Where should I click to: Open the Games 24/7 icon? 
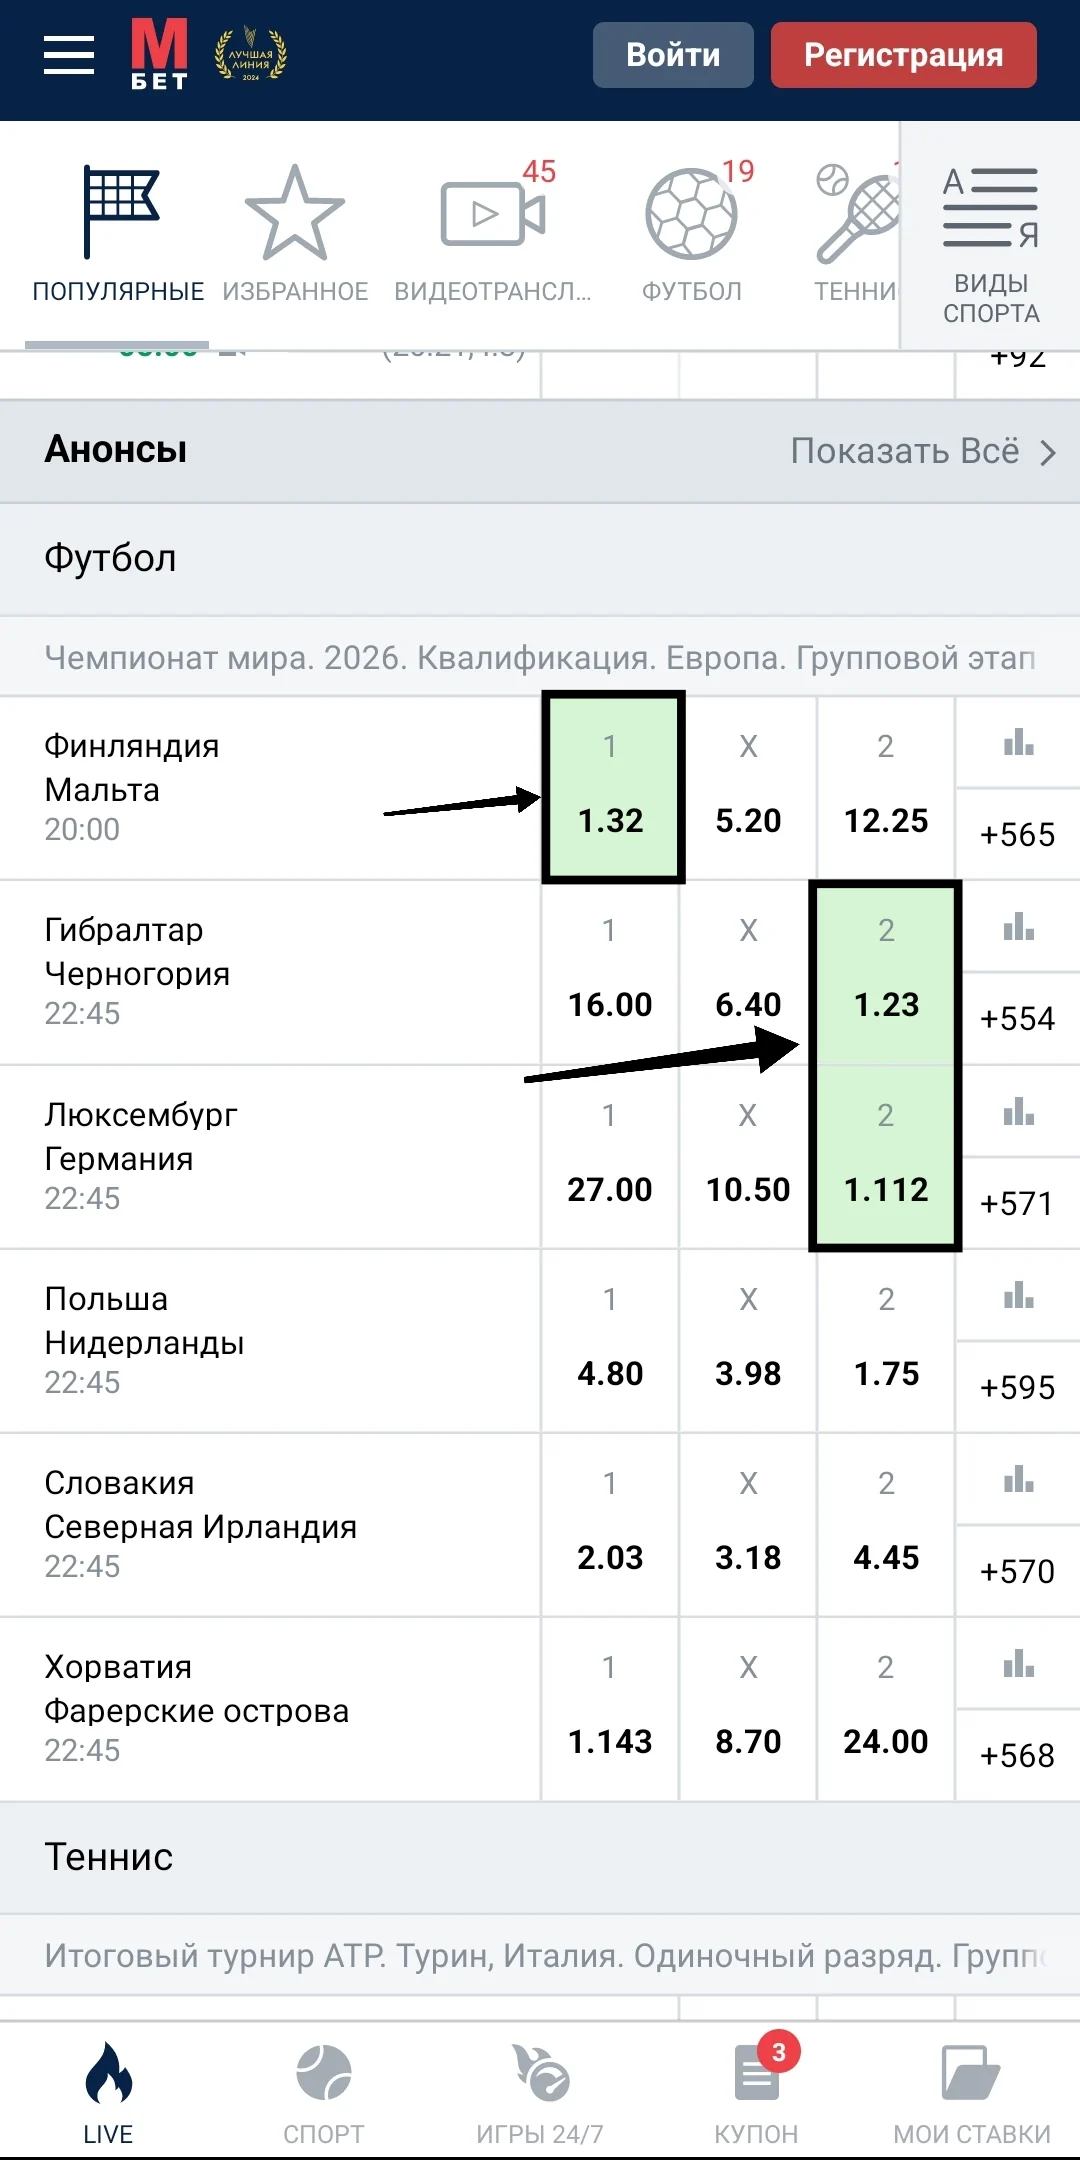click(540, 2073)
